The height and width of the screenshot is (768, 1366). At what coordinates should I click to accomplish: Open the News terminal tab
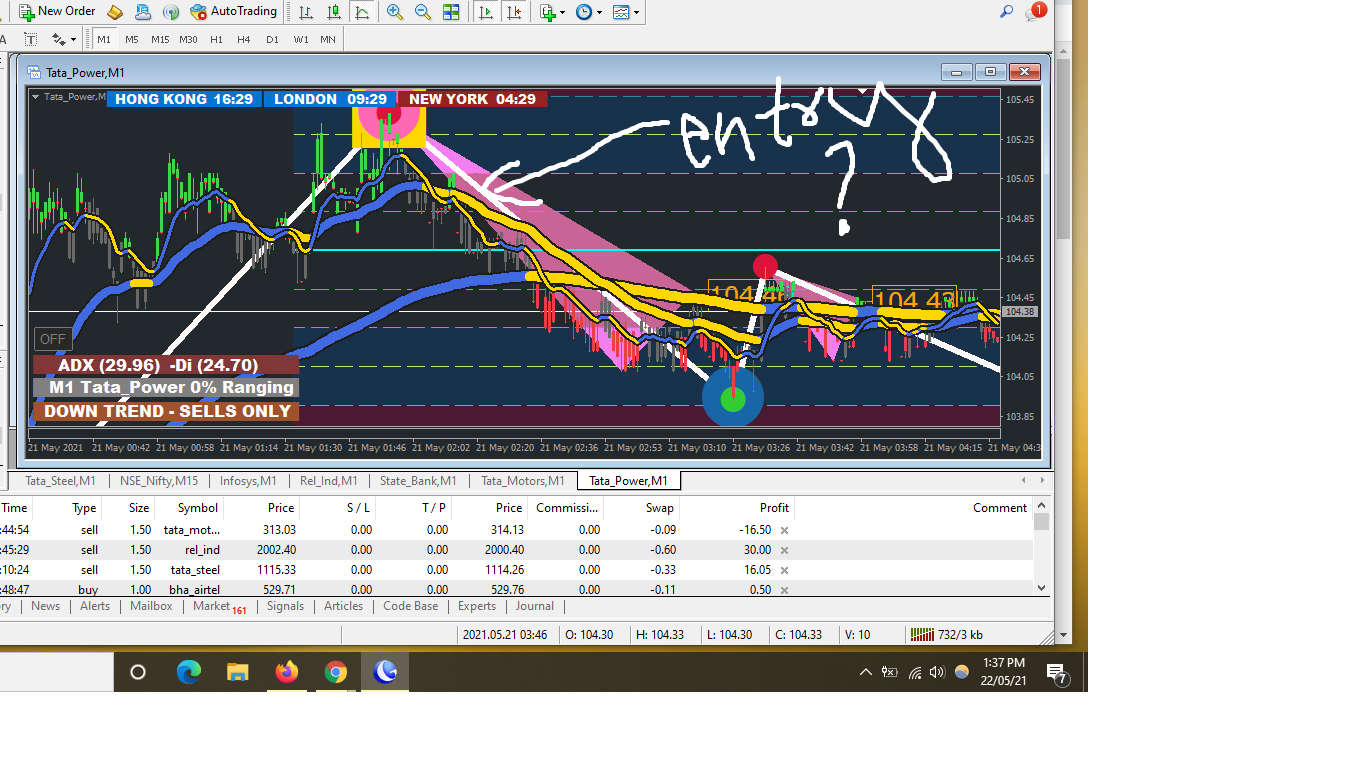(45, 606)
